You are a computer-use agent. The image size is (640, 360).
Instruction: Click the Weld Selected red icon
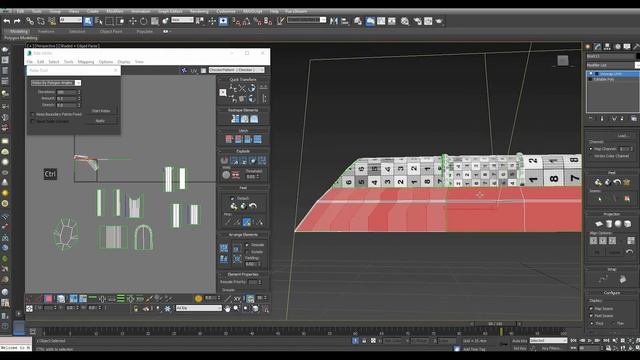click(236, 176)
